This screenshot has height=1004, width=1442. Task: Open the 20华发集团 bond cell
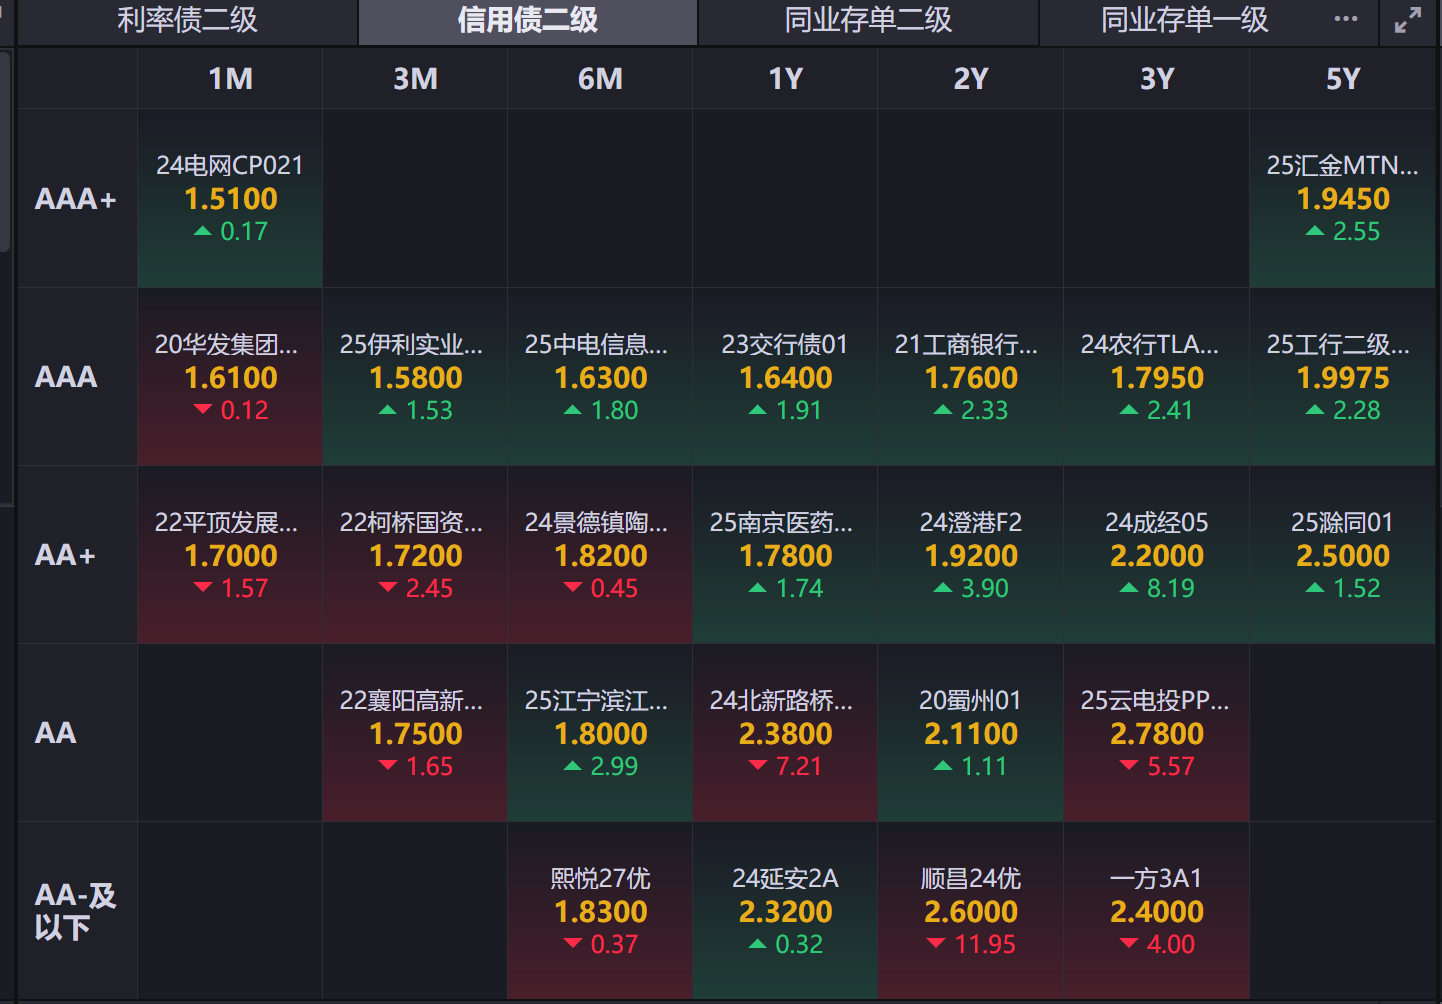230,377
